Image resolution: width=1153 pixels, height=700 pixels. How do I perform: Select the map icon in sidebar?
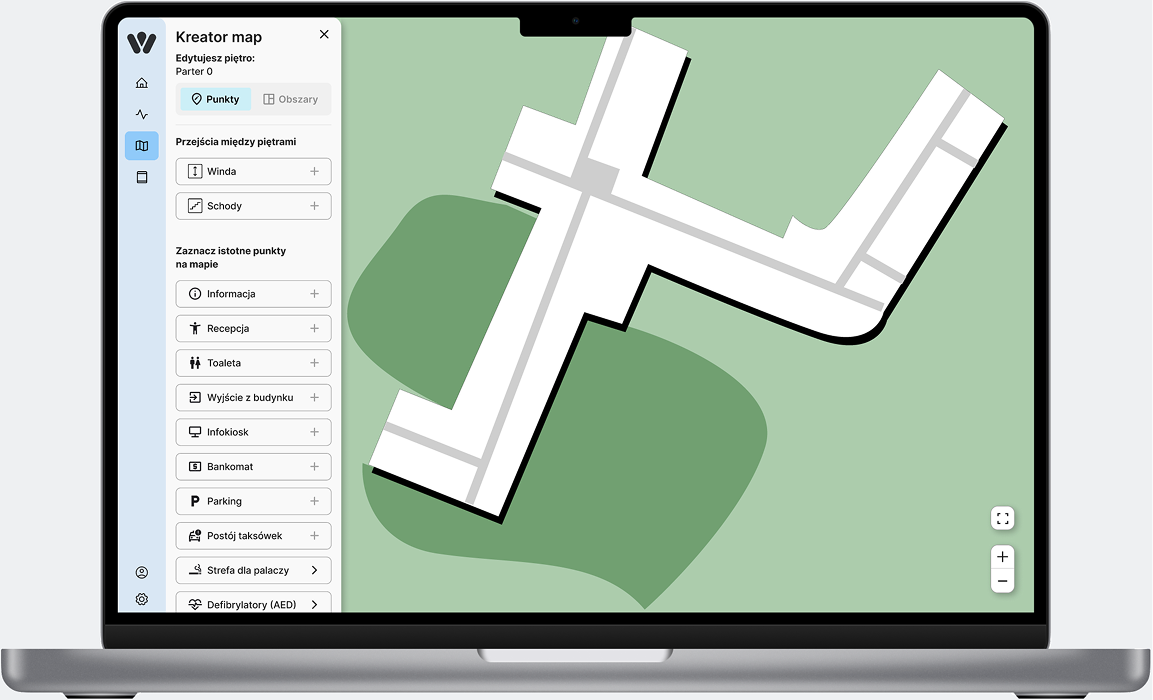point(141,146)
